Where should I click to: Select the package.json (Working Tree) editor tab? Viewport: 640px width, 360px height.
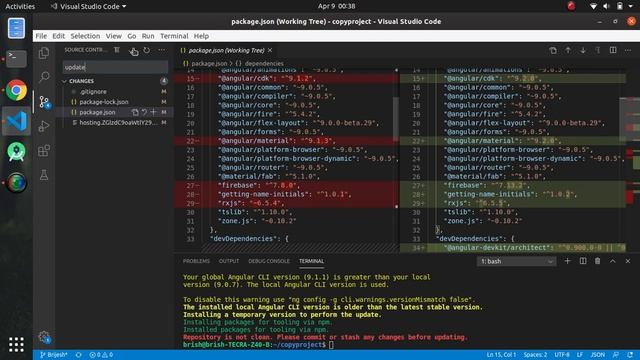tap(227, 51)
